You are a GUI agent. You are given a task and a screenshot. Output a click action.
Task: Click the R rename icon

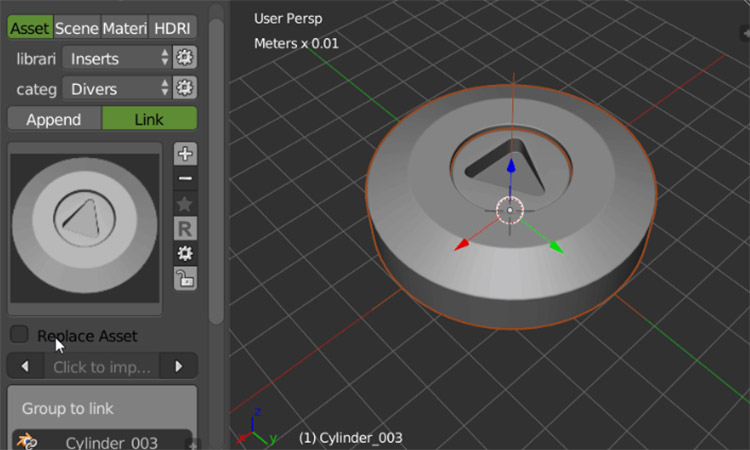pos(185,229)
